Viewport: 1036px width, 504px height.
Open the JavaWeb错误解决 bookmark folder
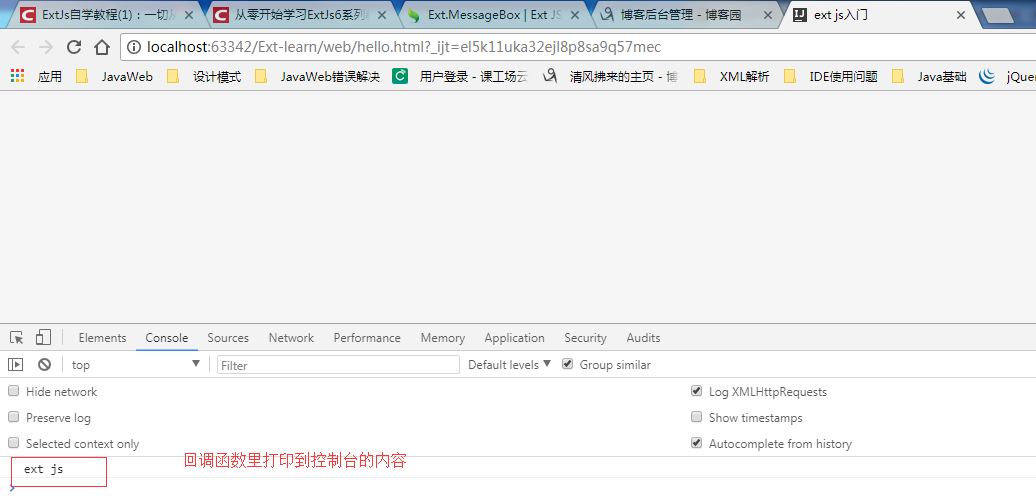tap(317, 77)
